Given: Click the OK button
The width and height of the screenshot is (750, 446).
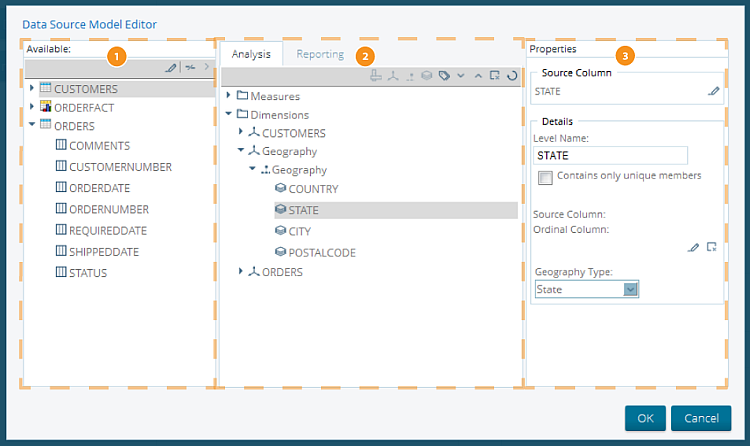Looking at the screenshot, I should coord(645,418).
